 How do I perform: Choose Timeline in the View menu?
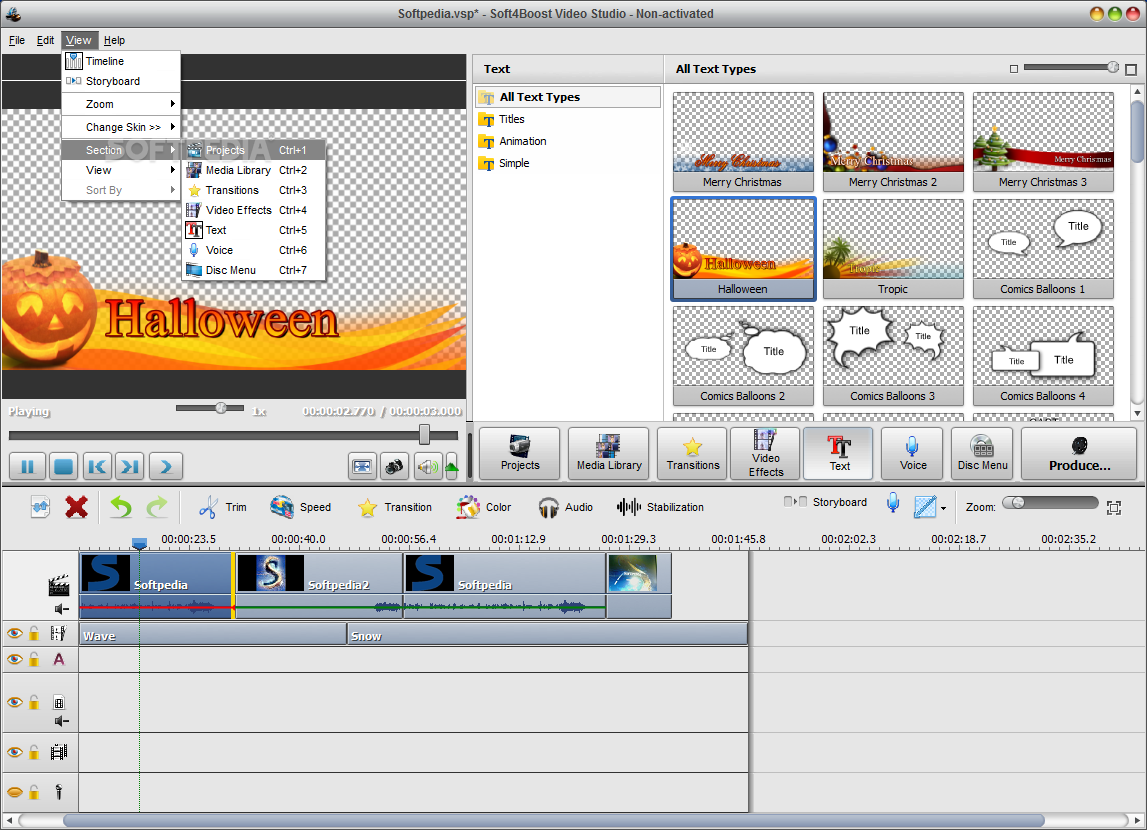[x=121, y=61]
